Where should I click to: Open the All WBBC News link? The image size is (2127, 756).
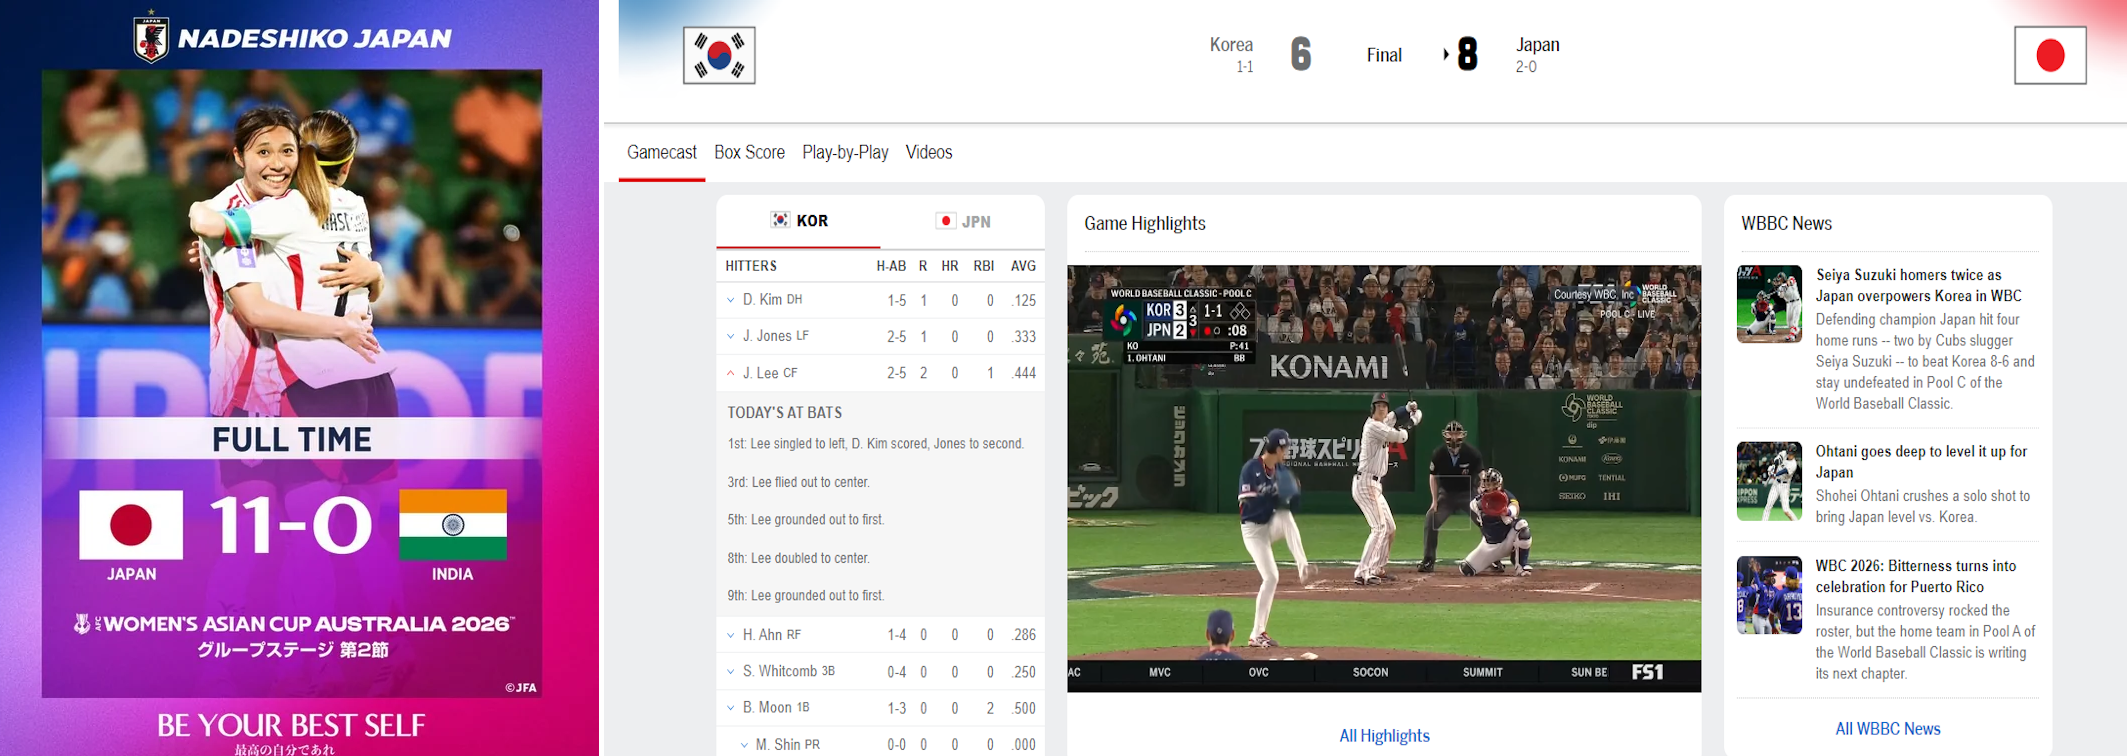[1888, 729]
